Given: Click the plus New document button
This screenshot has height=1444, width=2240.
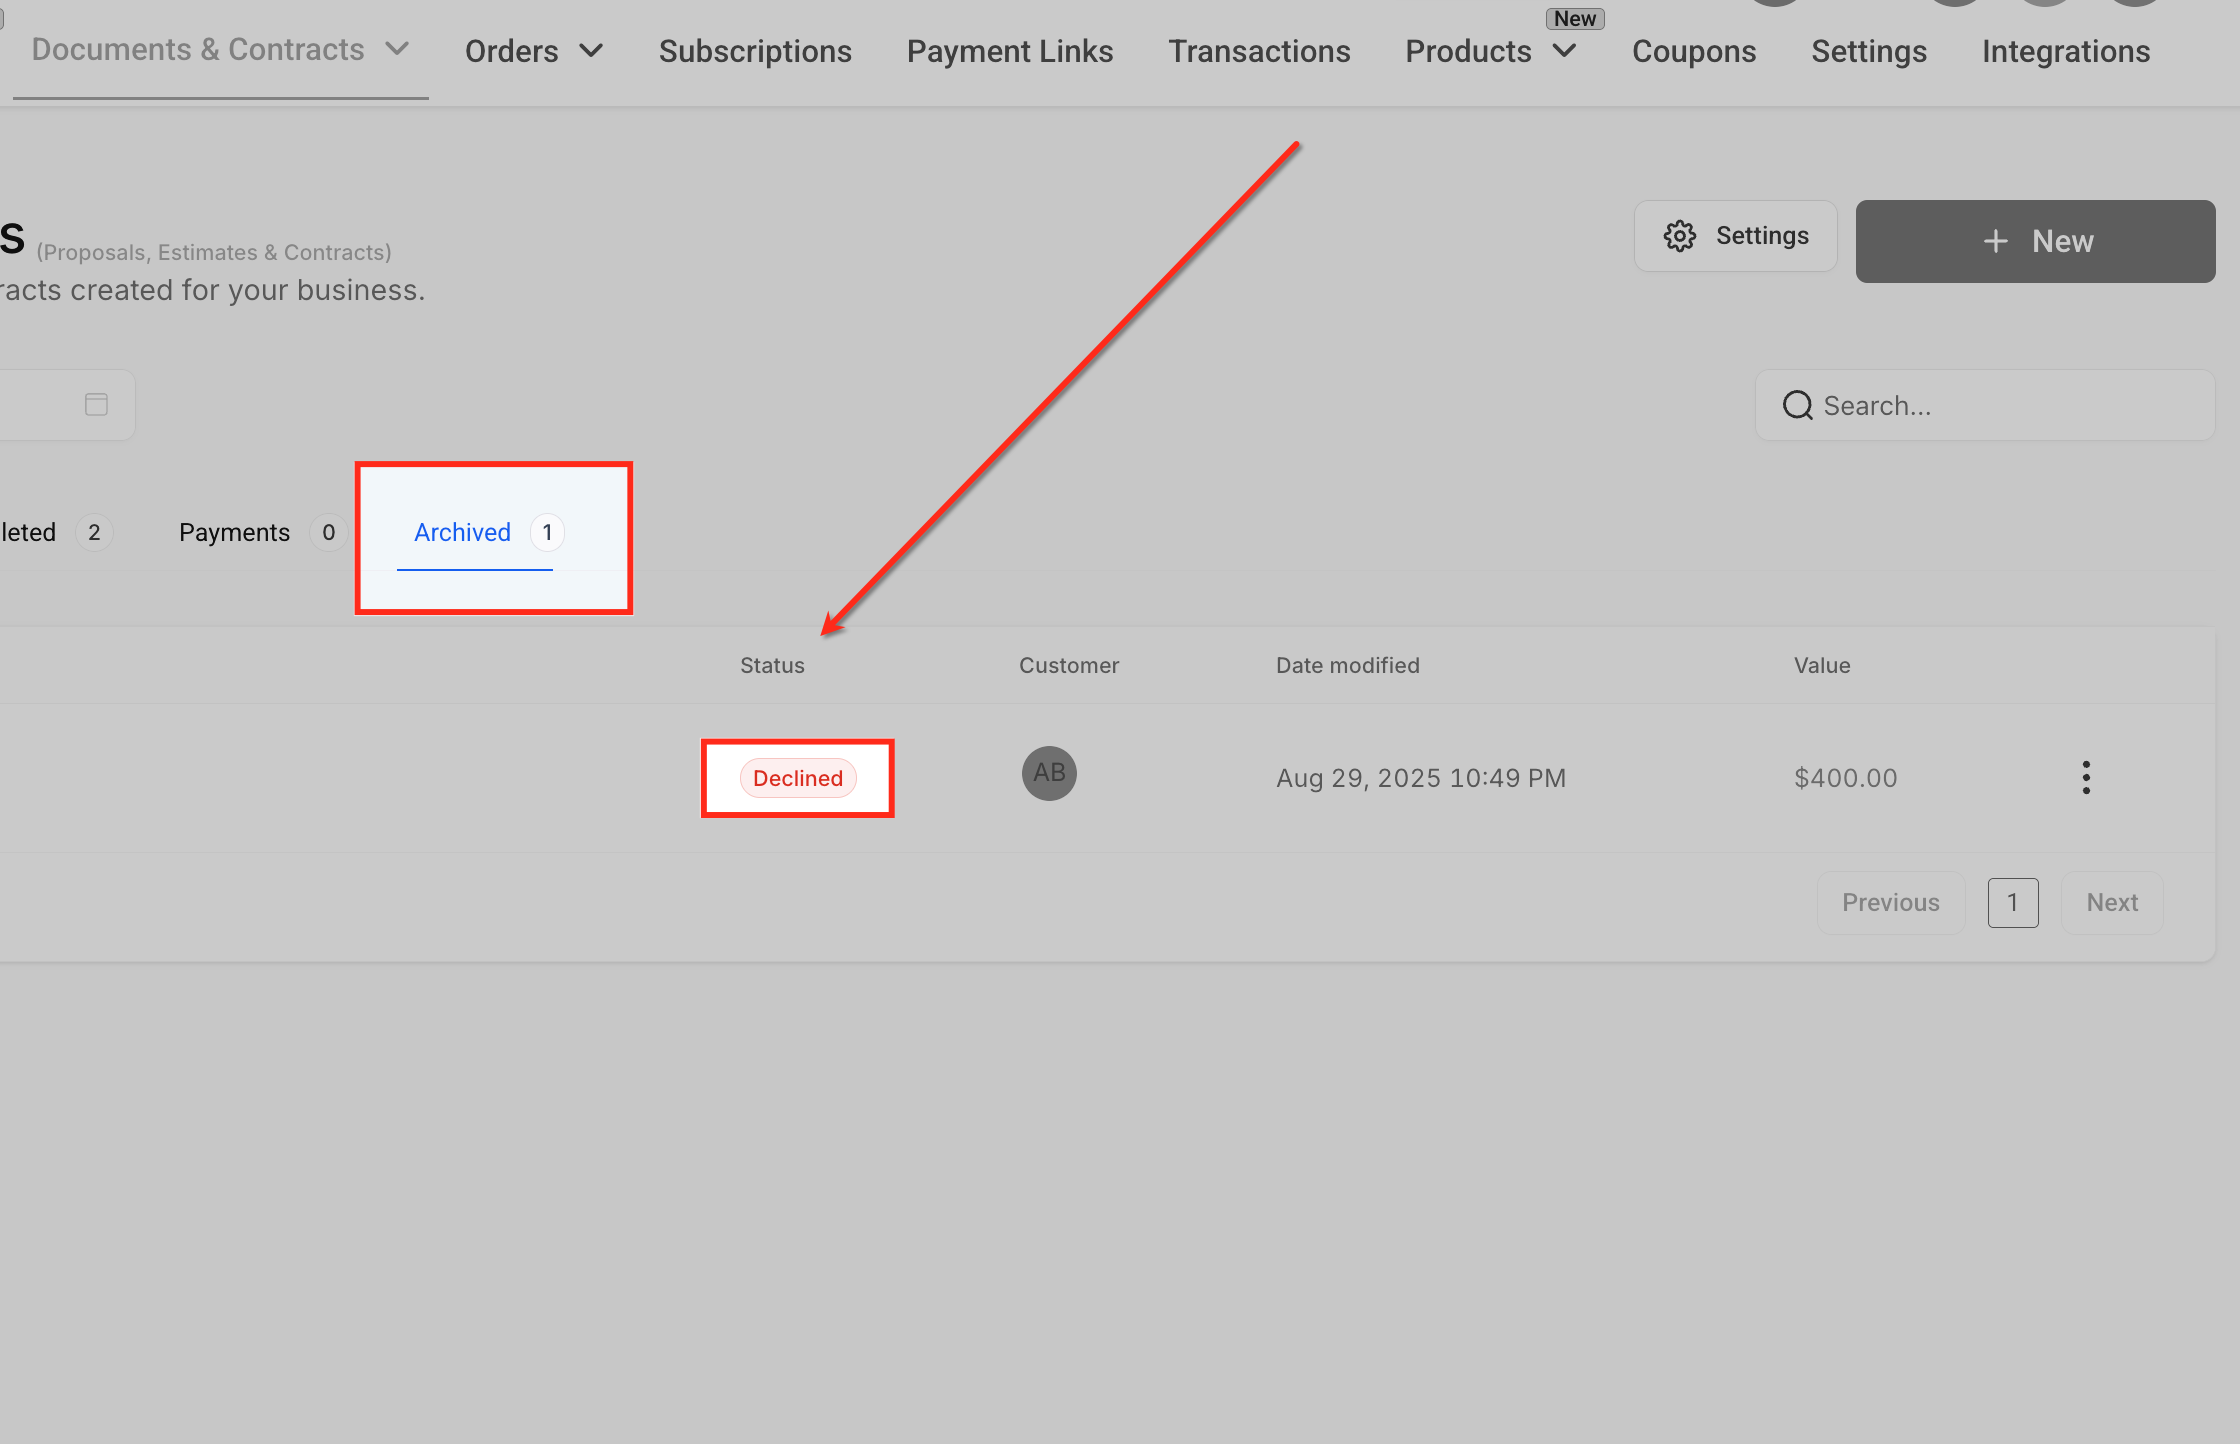Looking at the screenshot, I should pyautogui.click(x=2035, y=241).
